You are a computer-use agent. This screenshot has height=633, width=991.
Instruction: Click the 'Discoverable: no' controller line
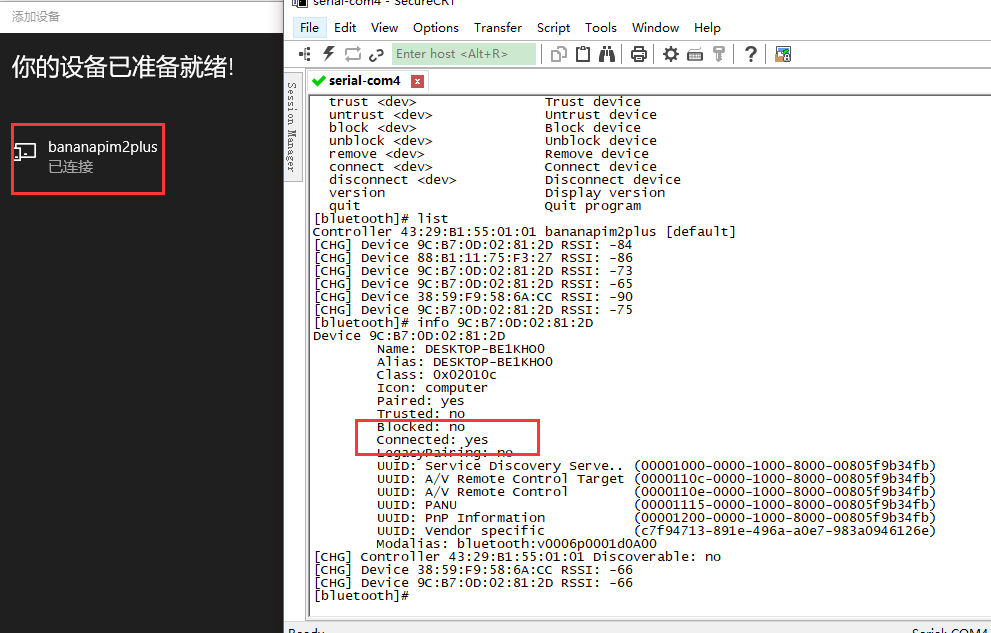click(517, 557)
